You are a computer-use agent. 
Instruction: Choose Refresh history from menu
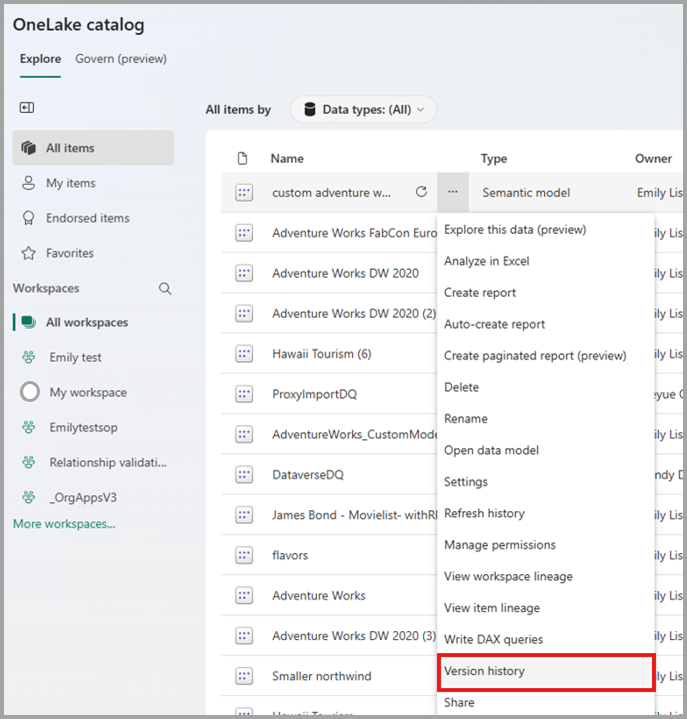[546, 513]
